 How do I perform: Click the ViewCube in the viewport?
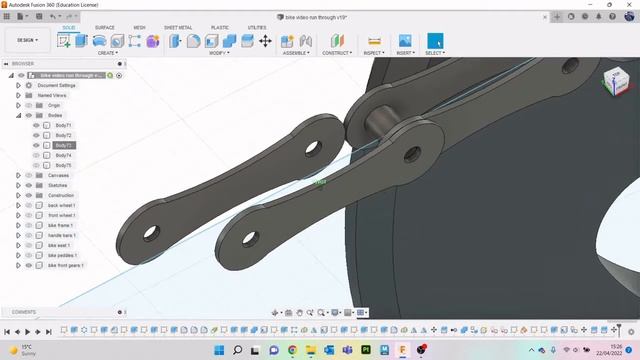616,81
